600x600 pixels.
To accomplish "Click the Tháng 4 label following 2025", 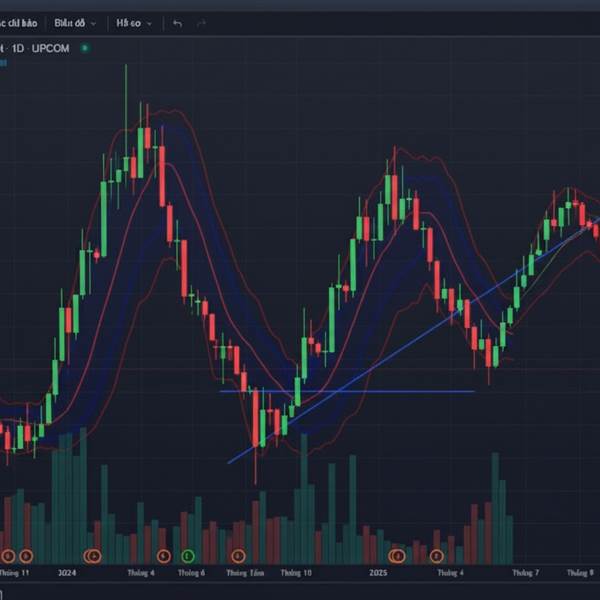I will click(450, 573).
